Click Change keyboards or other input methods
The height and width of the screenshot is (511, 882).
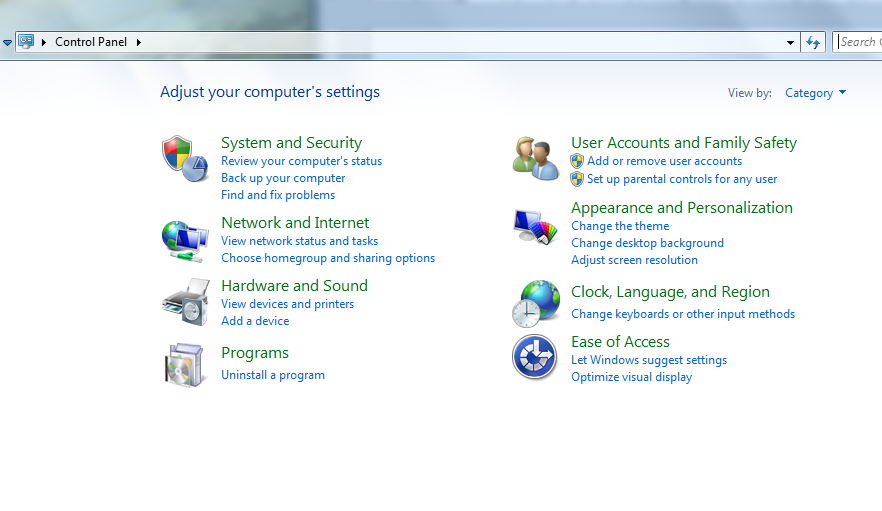click(683, 314)
